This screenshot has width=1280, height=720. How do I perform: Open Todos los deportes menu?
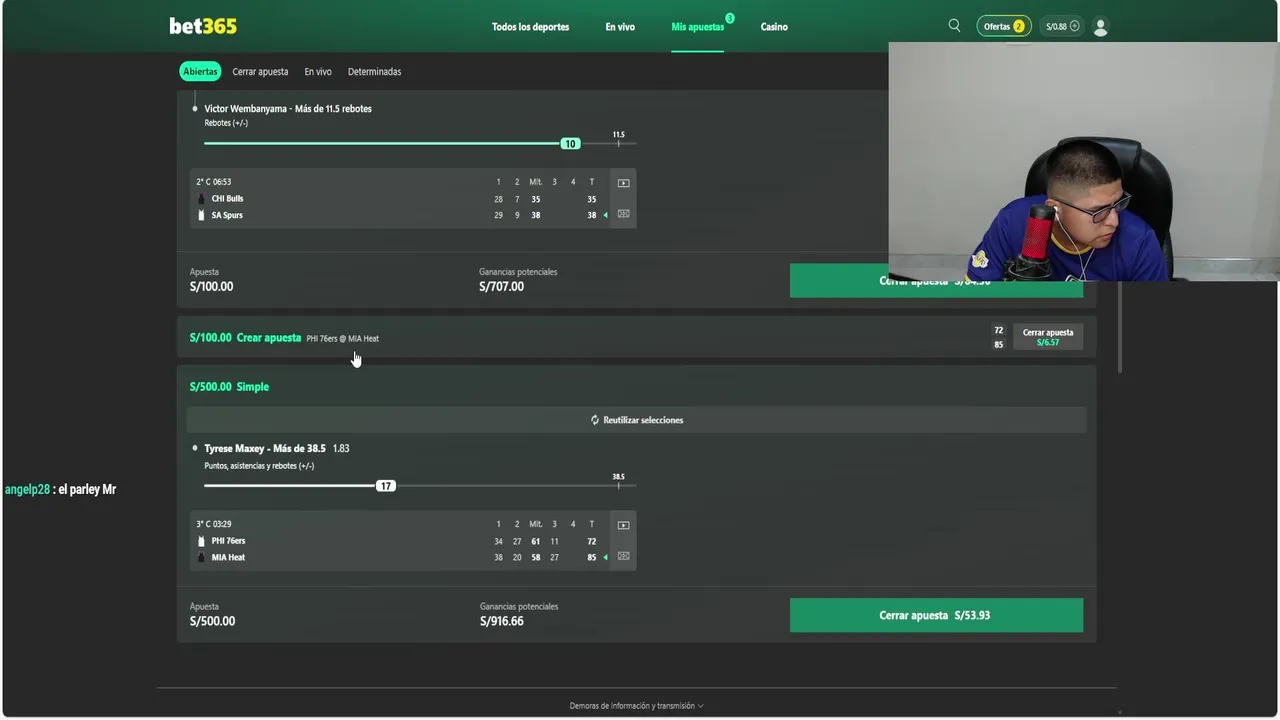coord(530,27)
